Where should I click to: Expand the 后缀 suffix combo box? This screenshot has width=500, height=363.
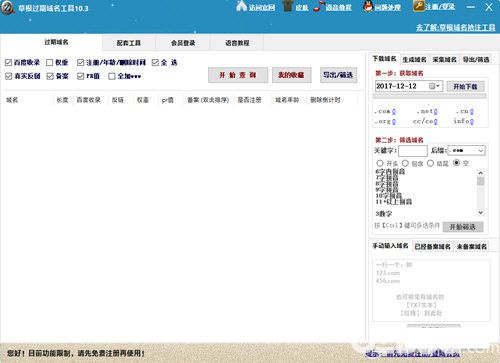coord(480,151)
